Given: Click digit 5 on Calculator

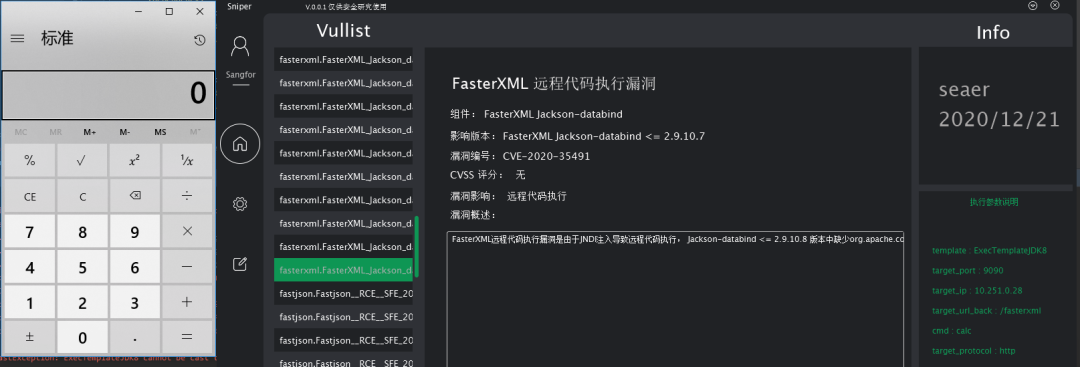Looking at the screenshot, I should point(82,267).
